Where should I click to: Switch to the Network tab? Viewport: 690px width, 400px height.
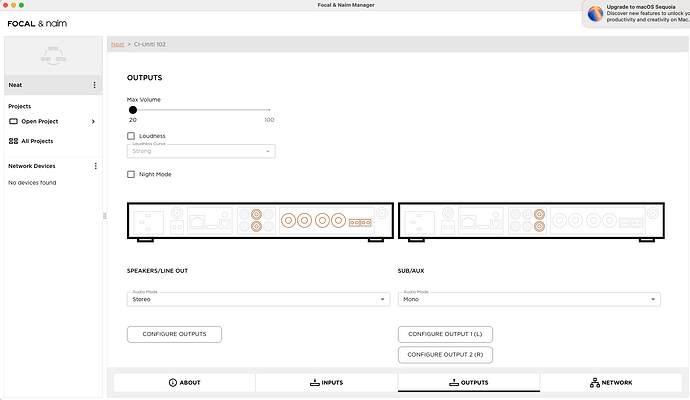pos(611,382)
